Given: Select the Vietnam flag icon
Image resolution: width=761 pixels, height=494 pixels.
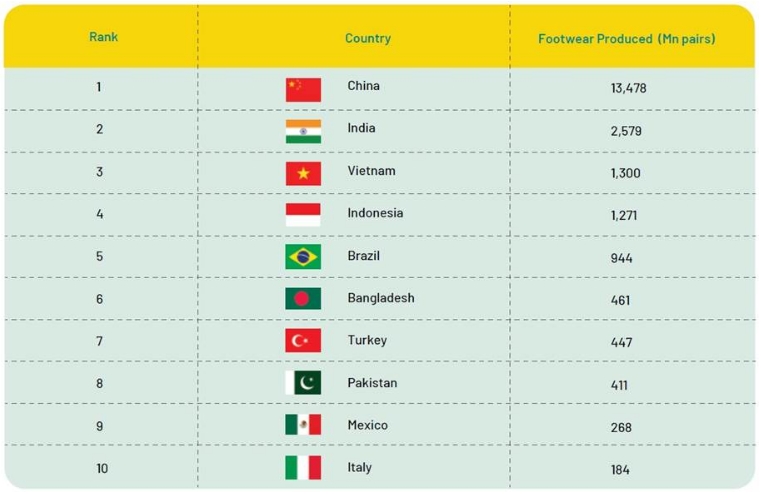Looking at the screenshot, I should [303, 174].
